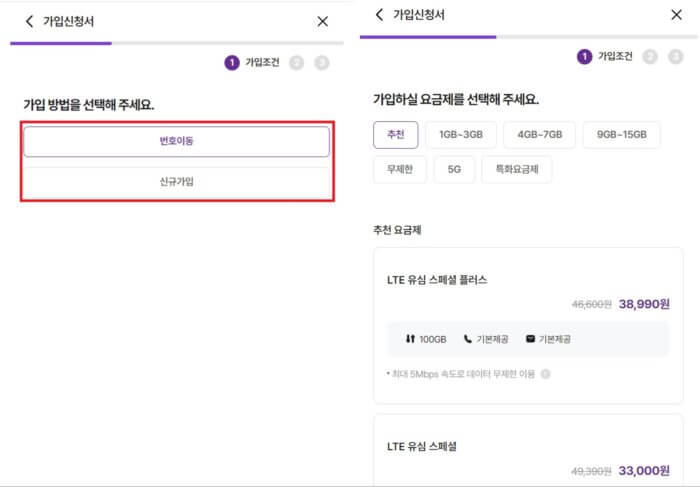700x487 pixels.
Task: Click 가입하실 요금제를 선택해 주세요 heading
Action: pos(456,99)
